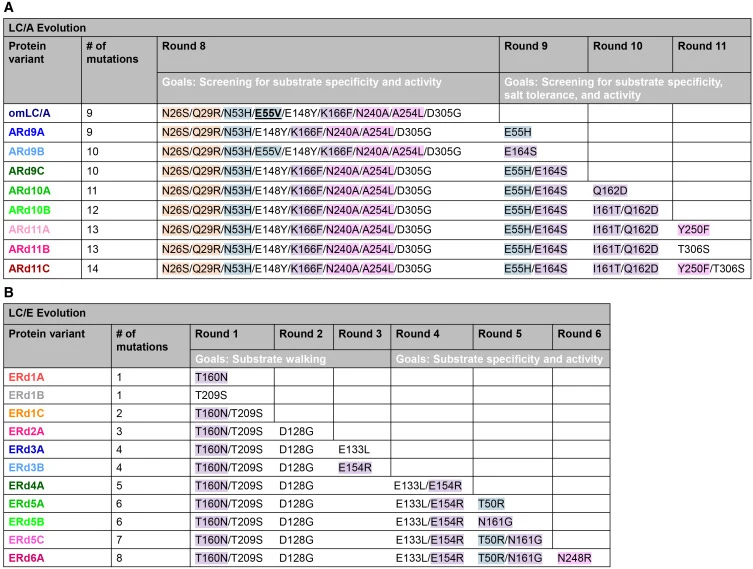
Task: Select the ERd1B variant label
Action: [26, 395]
